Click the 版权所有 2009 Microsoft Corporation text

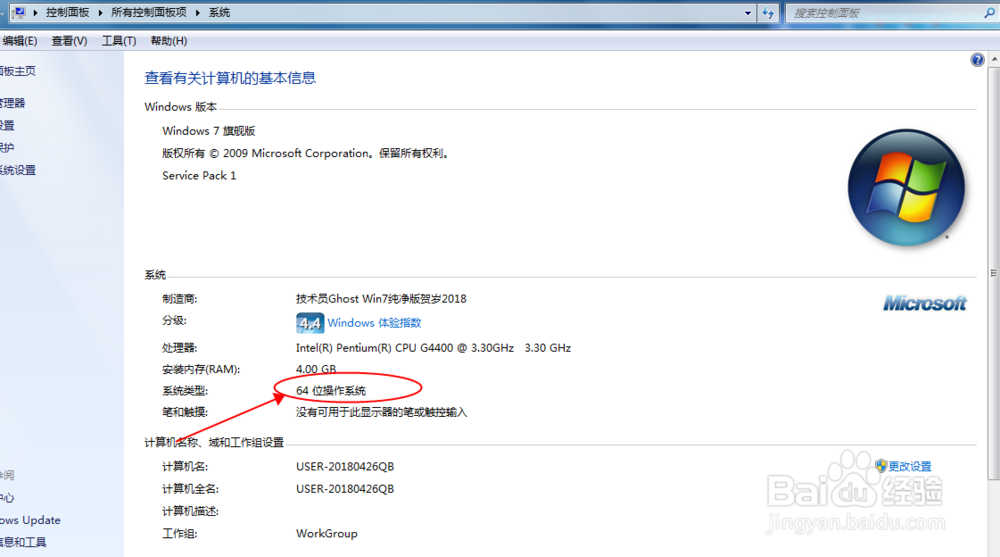[307, 153]
